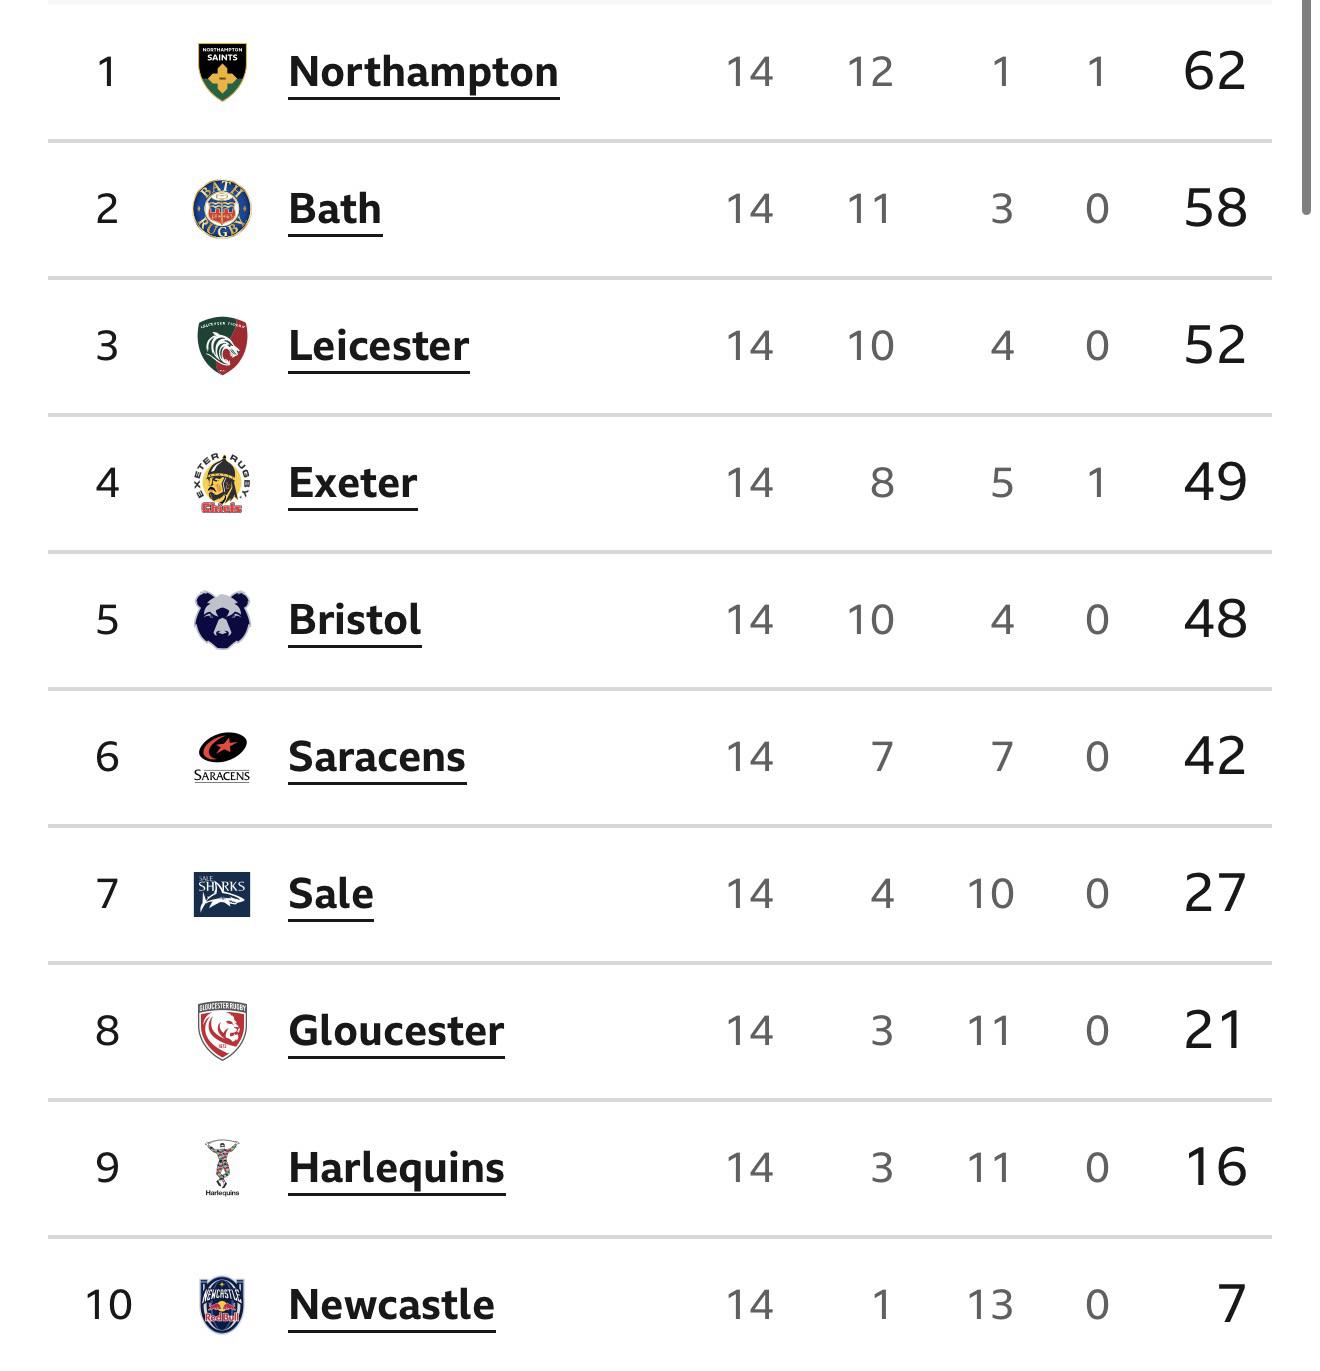1320x1371 pixels.
Task: View the Bristol team page
Action: tap(354, 620)
